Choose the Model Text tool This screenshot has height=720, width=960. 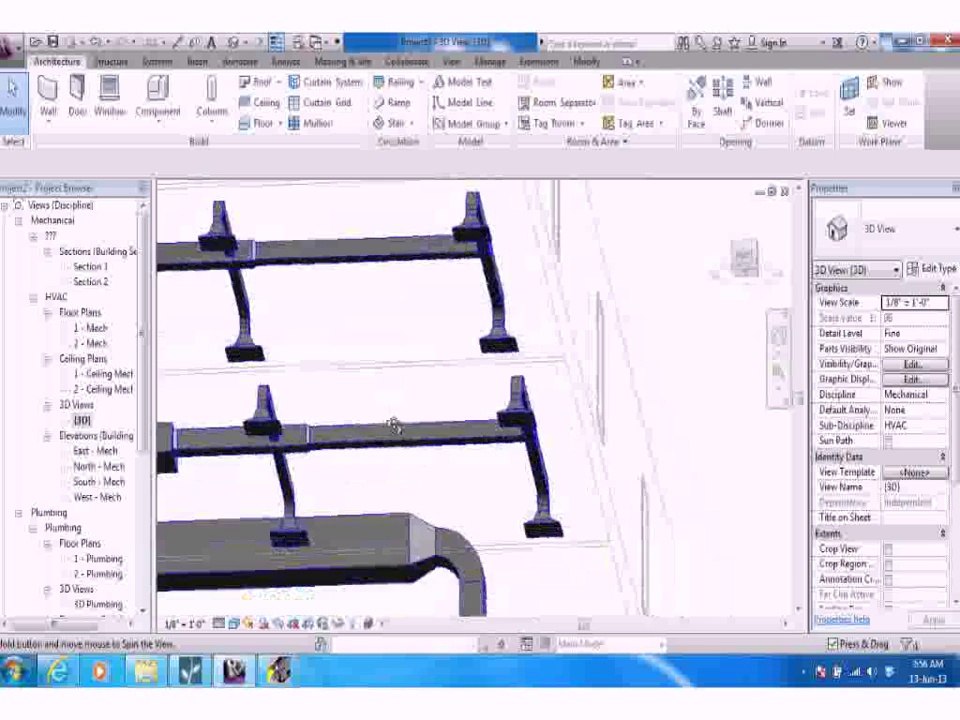(x=463, y=82)
